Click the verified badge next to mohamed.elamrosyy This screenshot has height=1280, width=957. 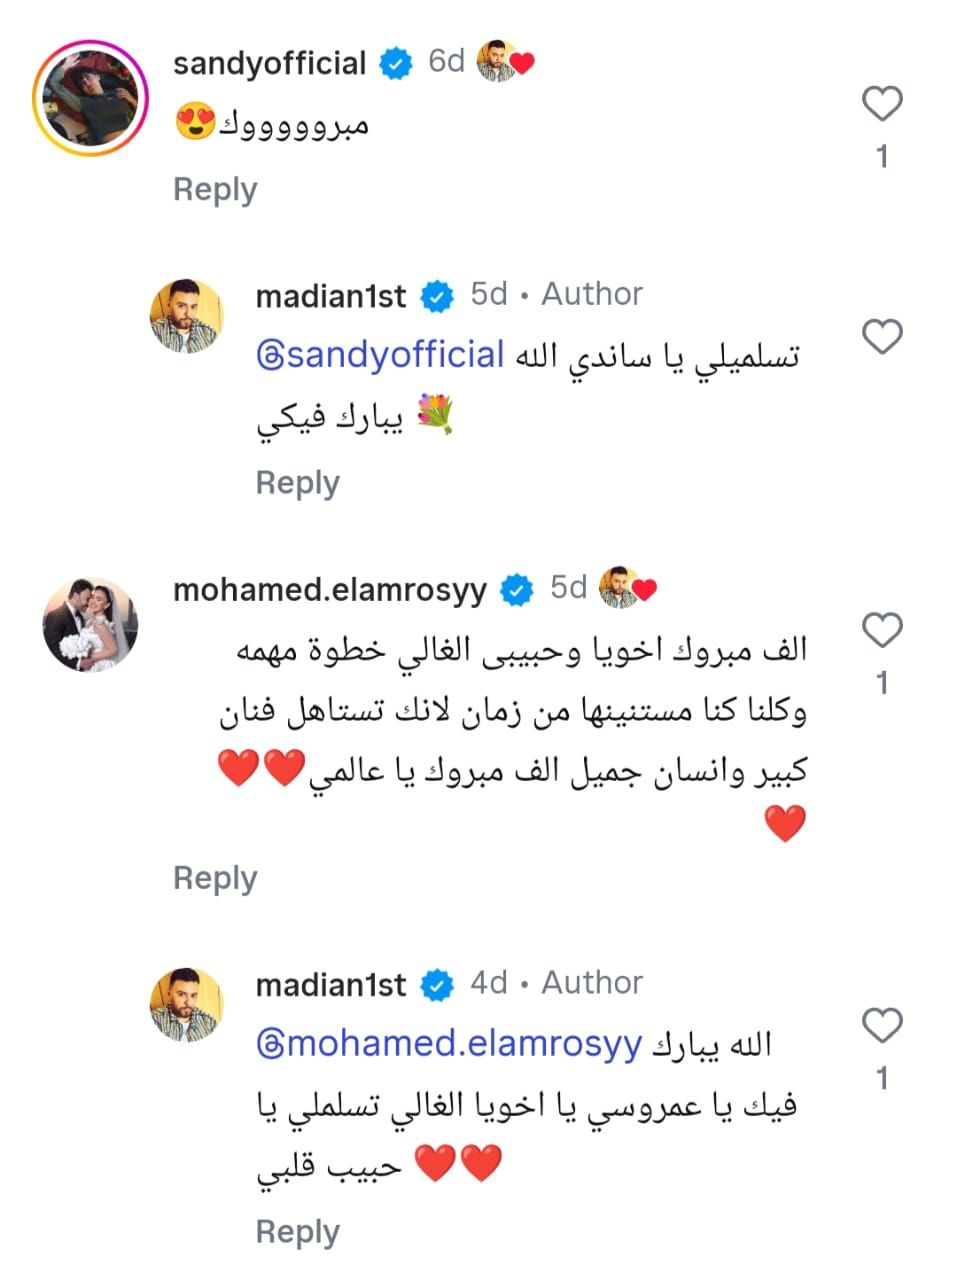click(x=517, y=589)
